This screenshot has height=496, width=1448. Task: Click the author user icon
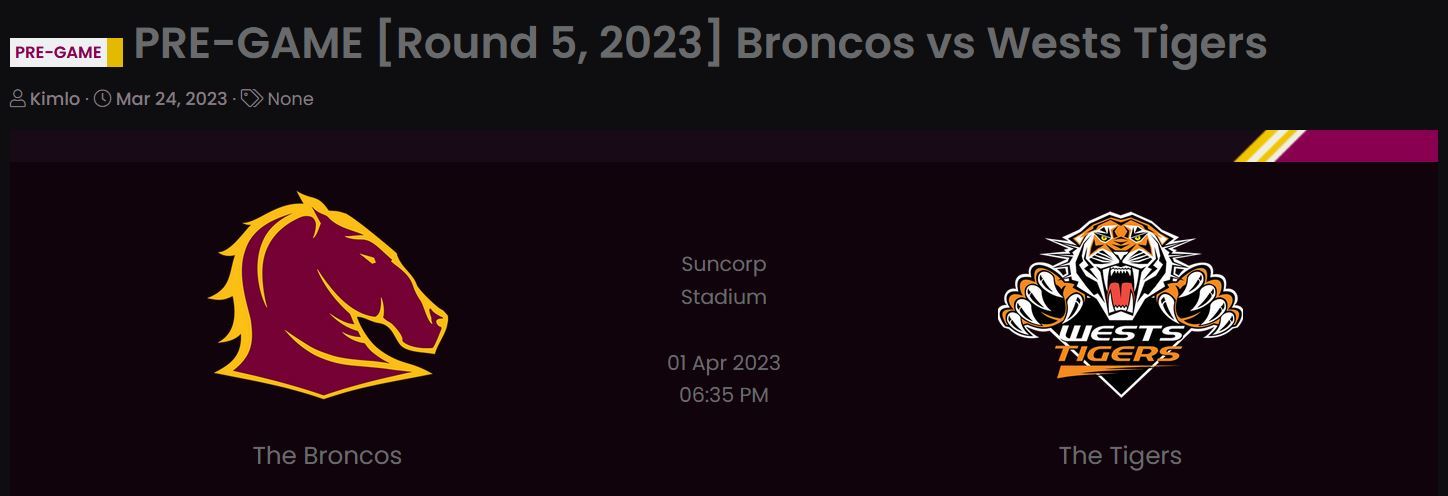pyautogui.click(x=18, y=98)
